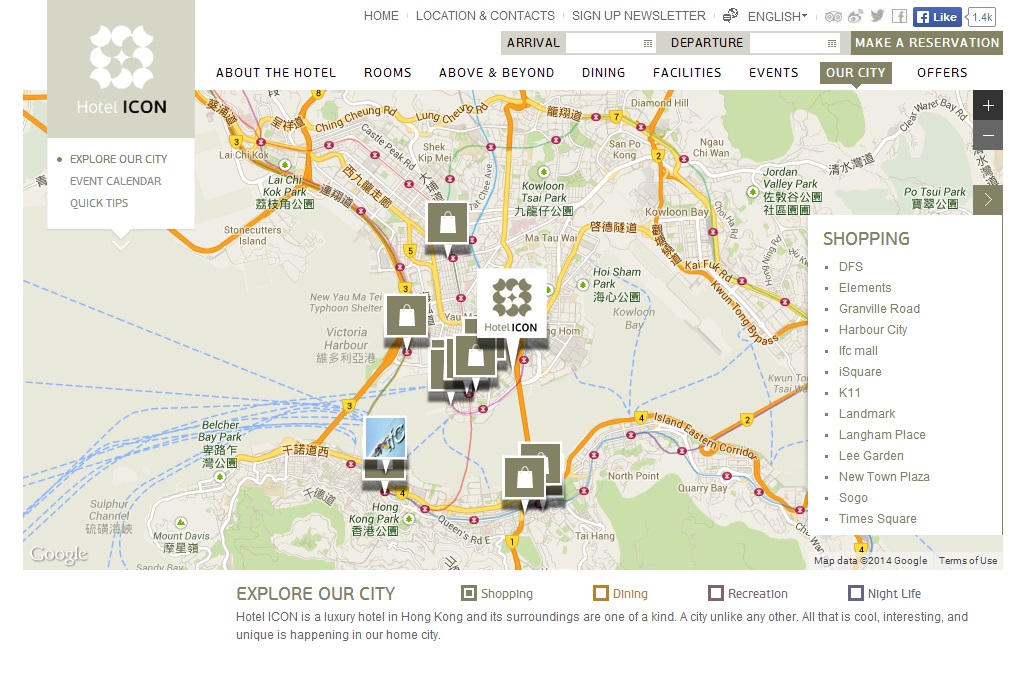The image size is (1021, 681).
Task: Click the Twitter bird icon
Action: (x=877, y=17)
